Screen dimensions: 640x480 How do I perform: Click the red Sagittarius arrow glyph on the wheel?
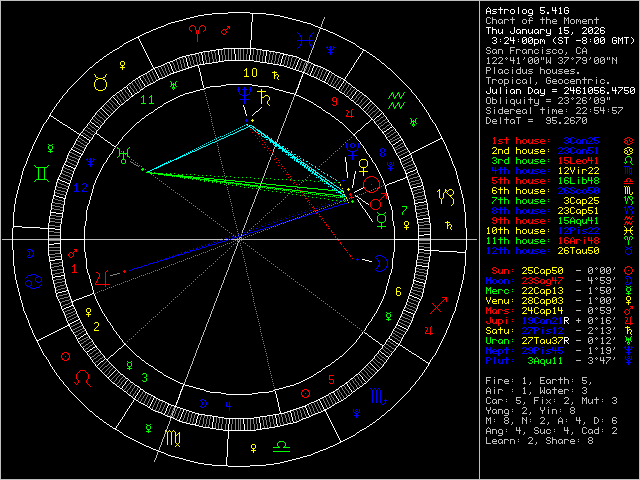coord(438,305)
